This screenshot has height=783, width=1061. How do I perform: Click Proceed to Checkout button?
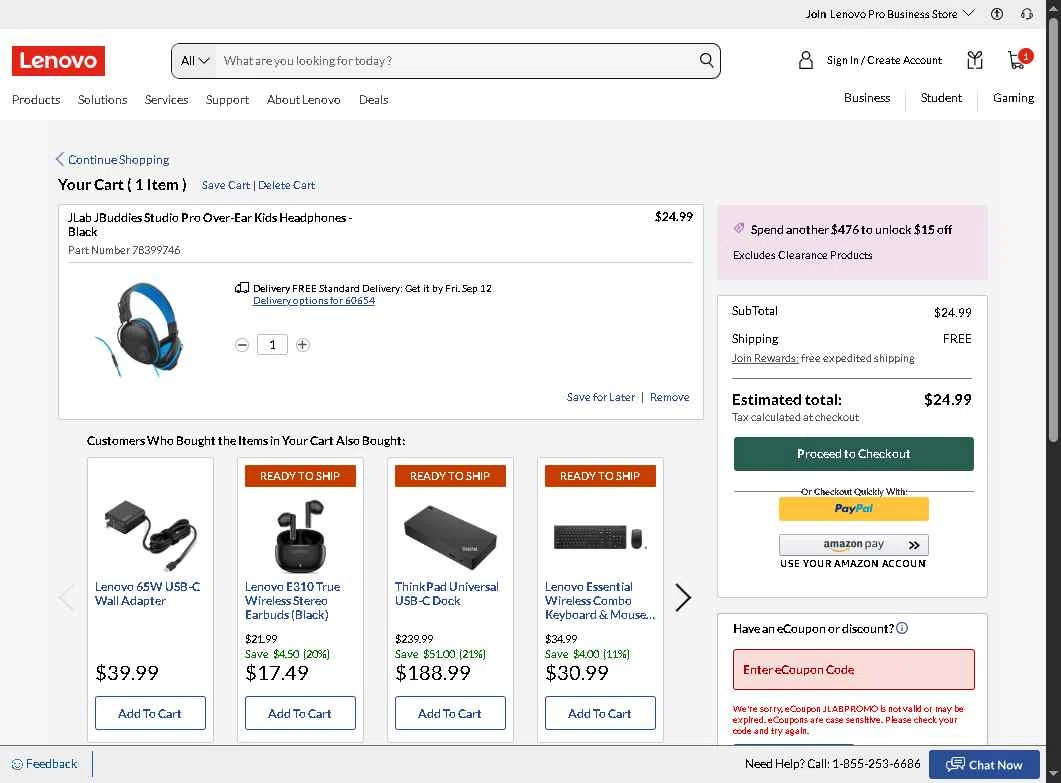pyautogui.click(x=853, y=453)
